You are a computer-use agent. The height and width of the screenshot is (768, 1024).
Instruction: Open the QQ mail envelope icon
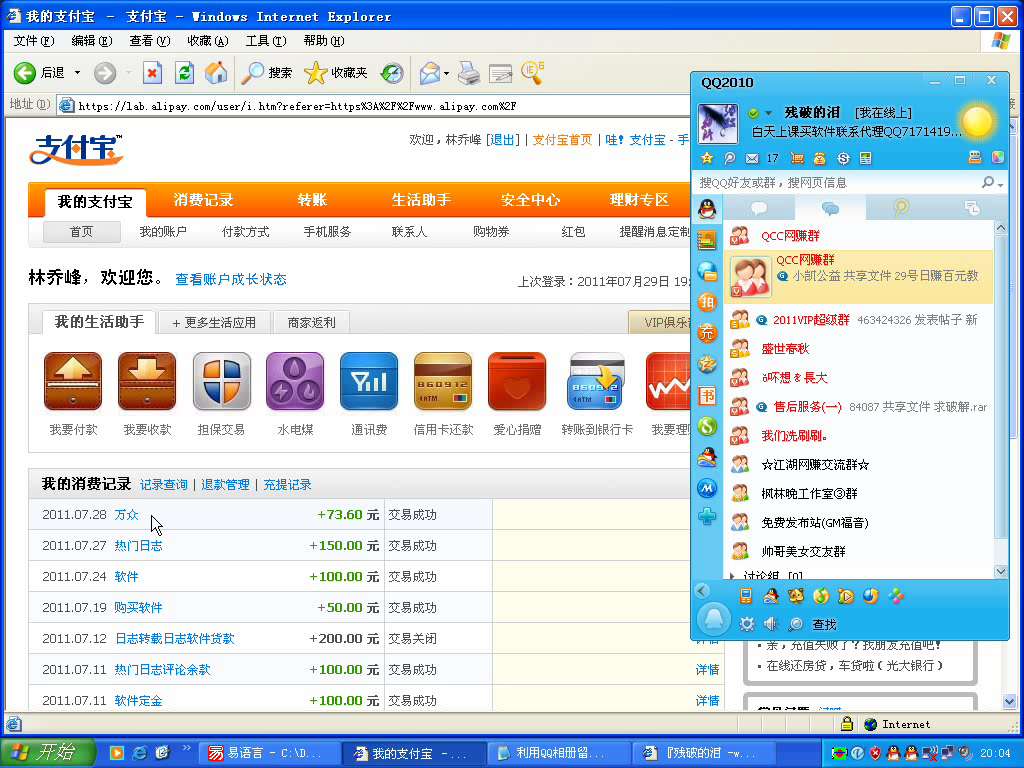coord(751,158)
